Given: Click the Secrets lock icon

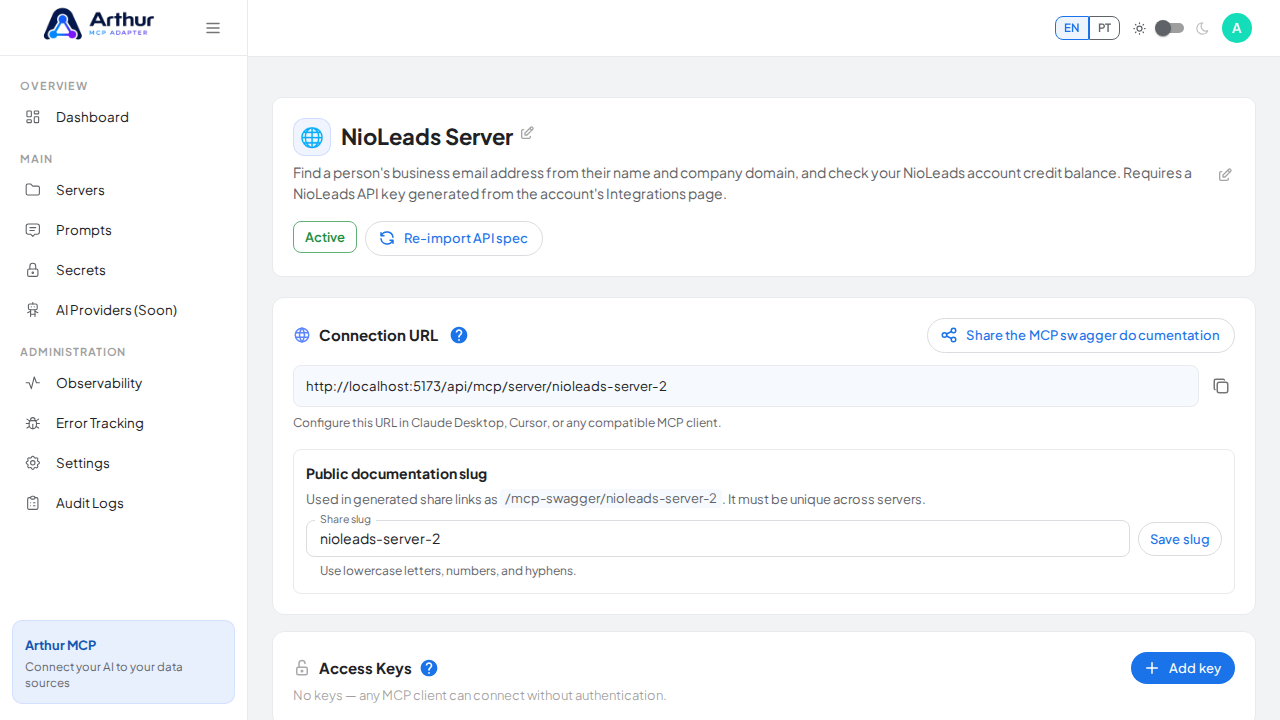Looking at the screenshot, I should [x=33, y=270].
